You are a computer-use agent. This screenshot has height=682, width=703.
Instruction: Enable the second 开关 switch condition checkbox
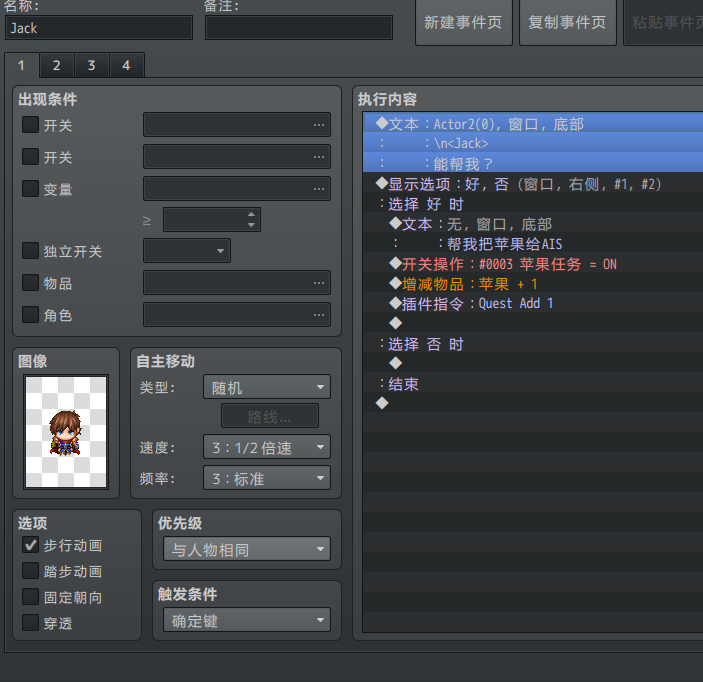pyautogui.click(x=30, y=156)
